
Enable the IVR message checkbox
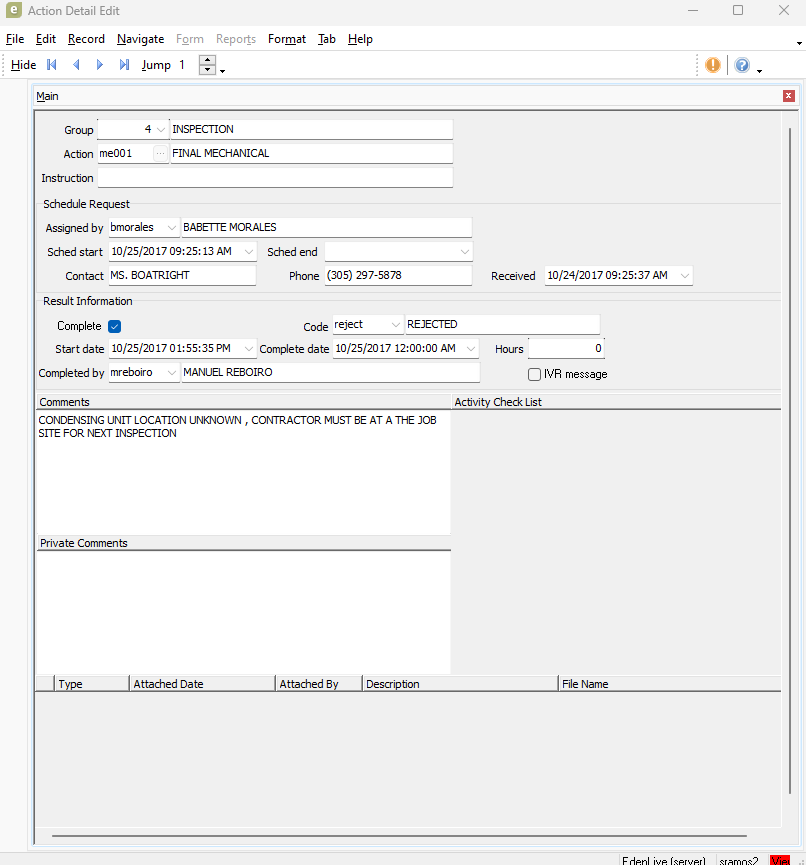click(534, 374)
